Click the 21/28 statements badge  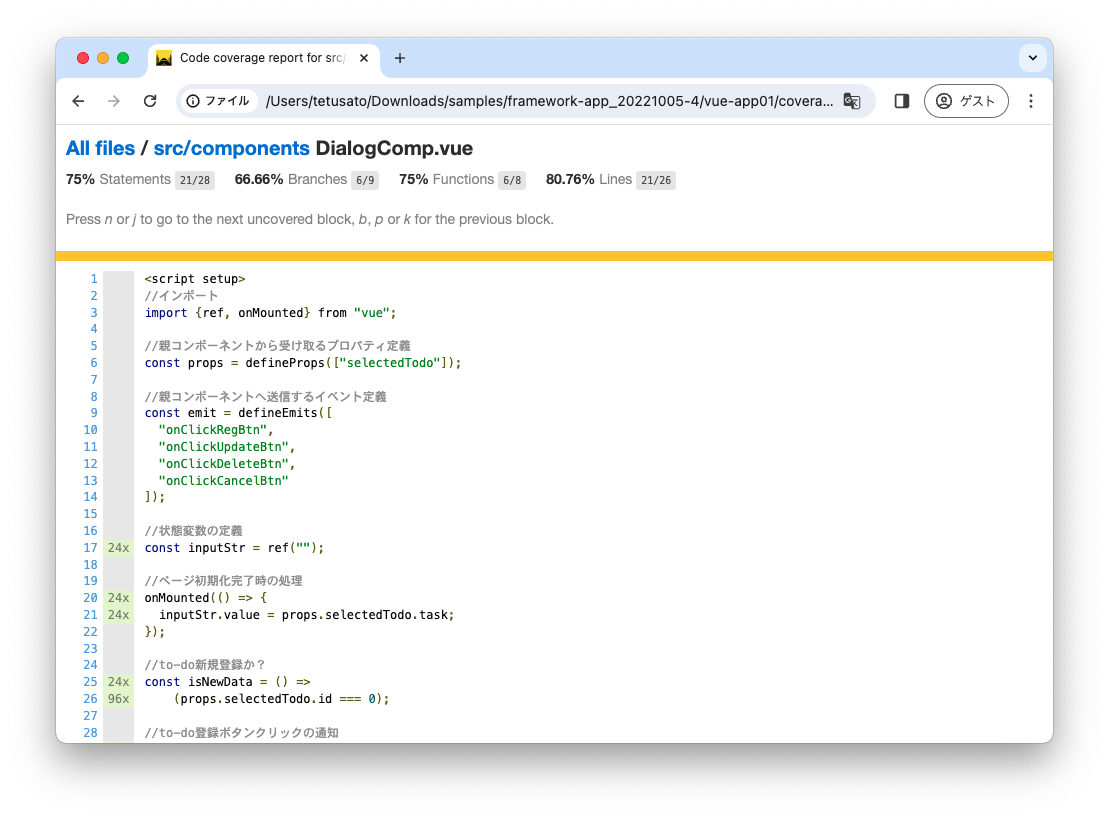194,180
